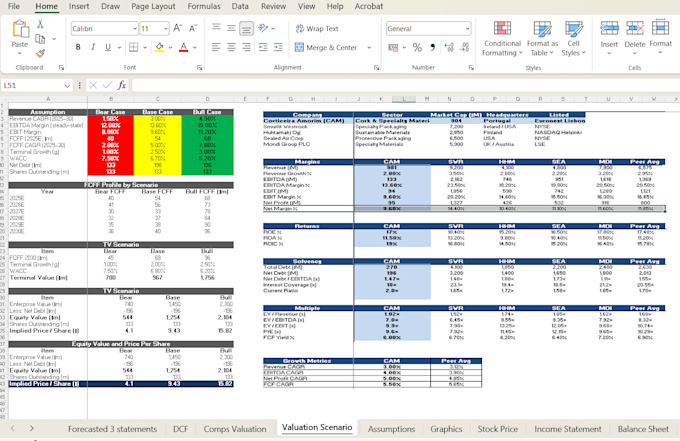
Task: Switch to Comps Valuation sheet
Action: (235, 429)
